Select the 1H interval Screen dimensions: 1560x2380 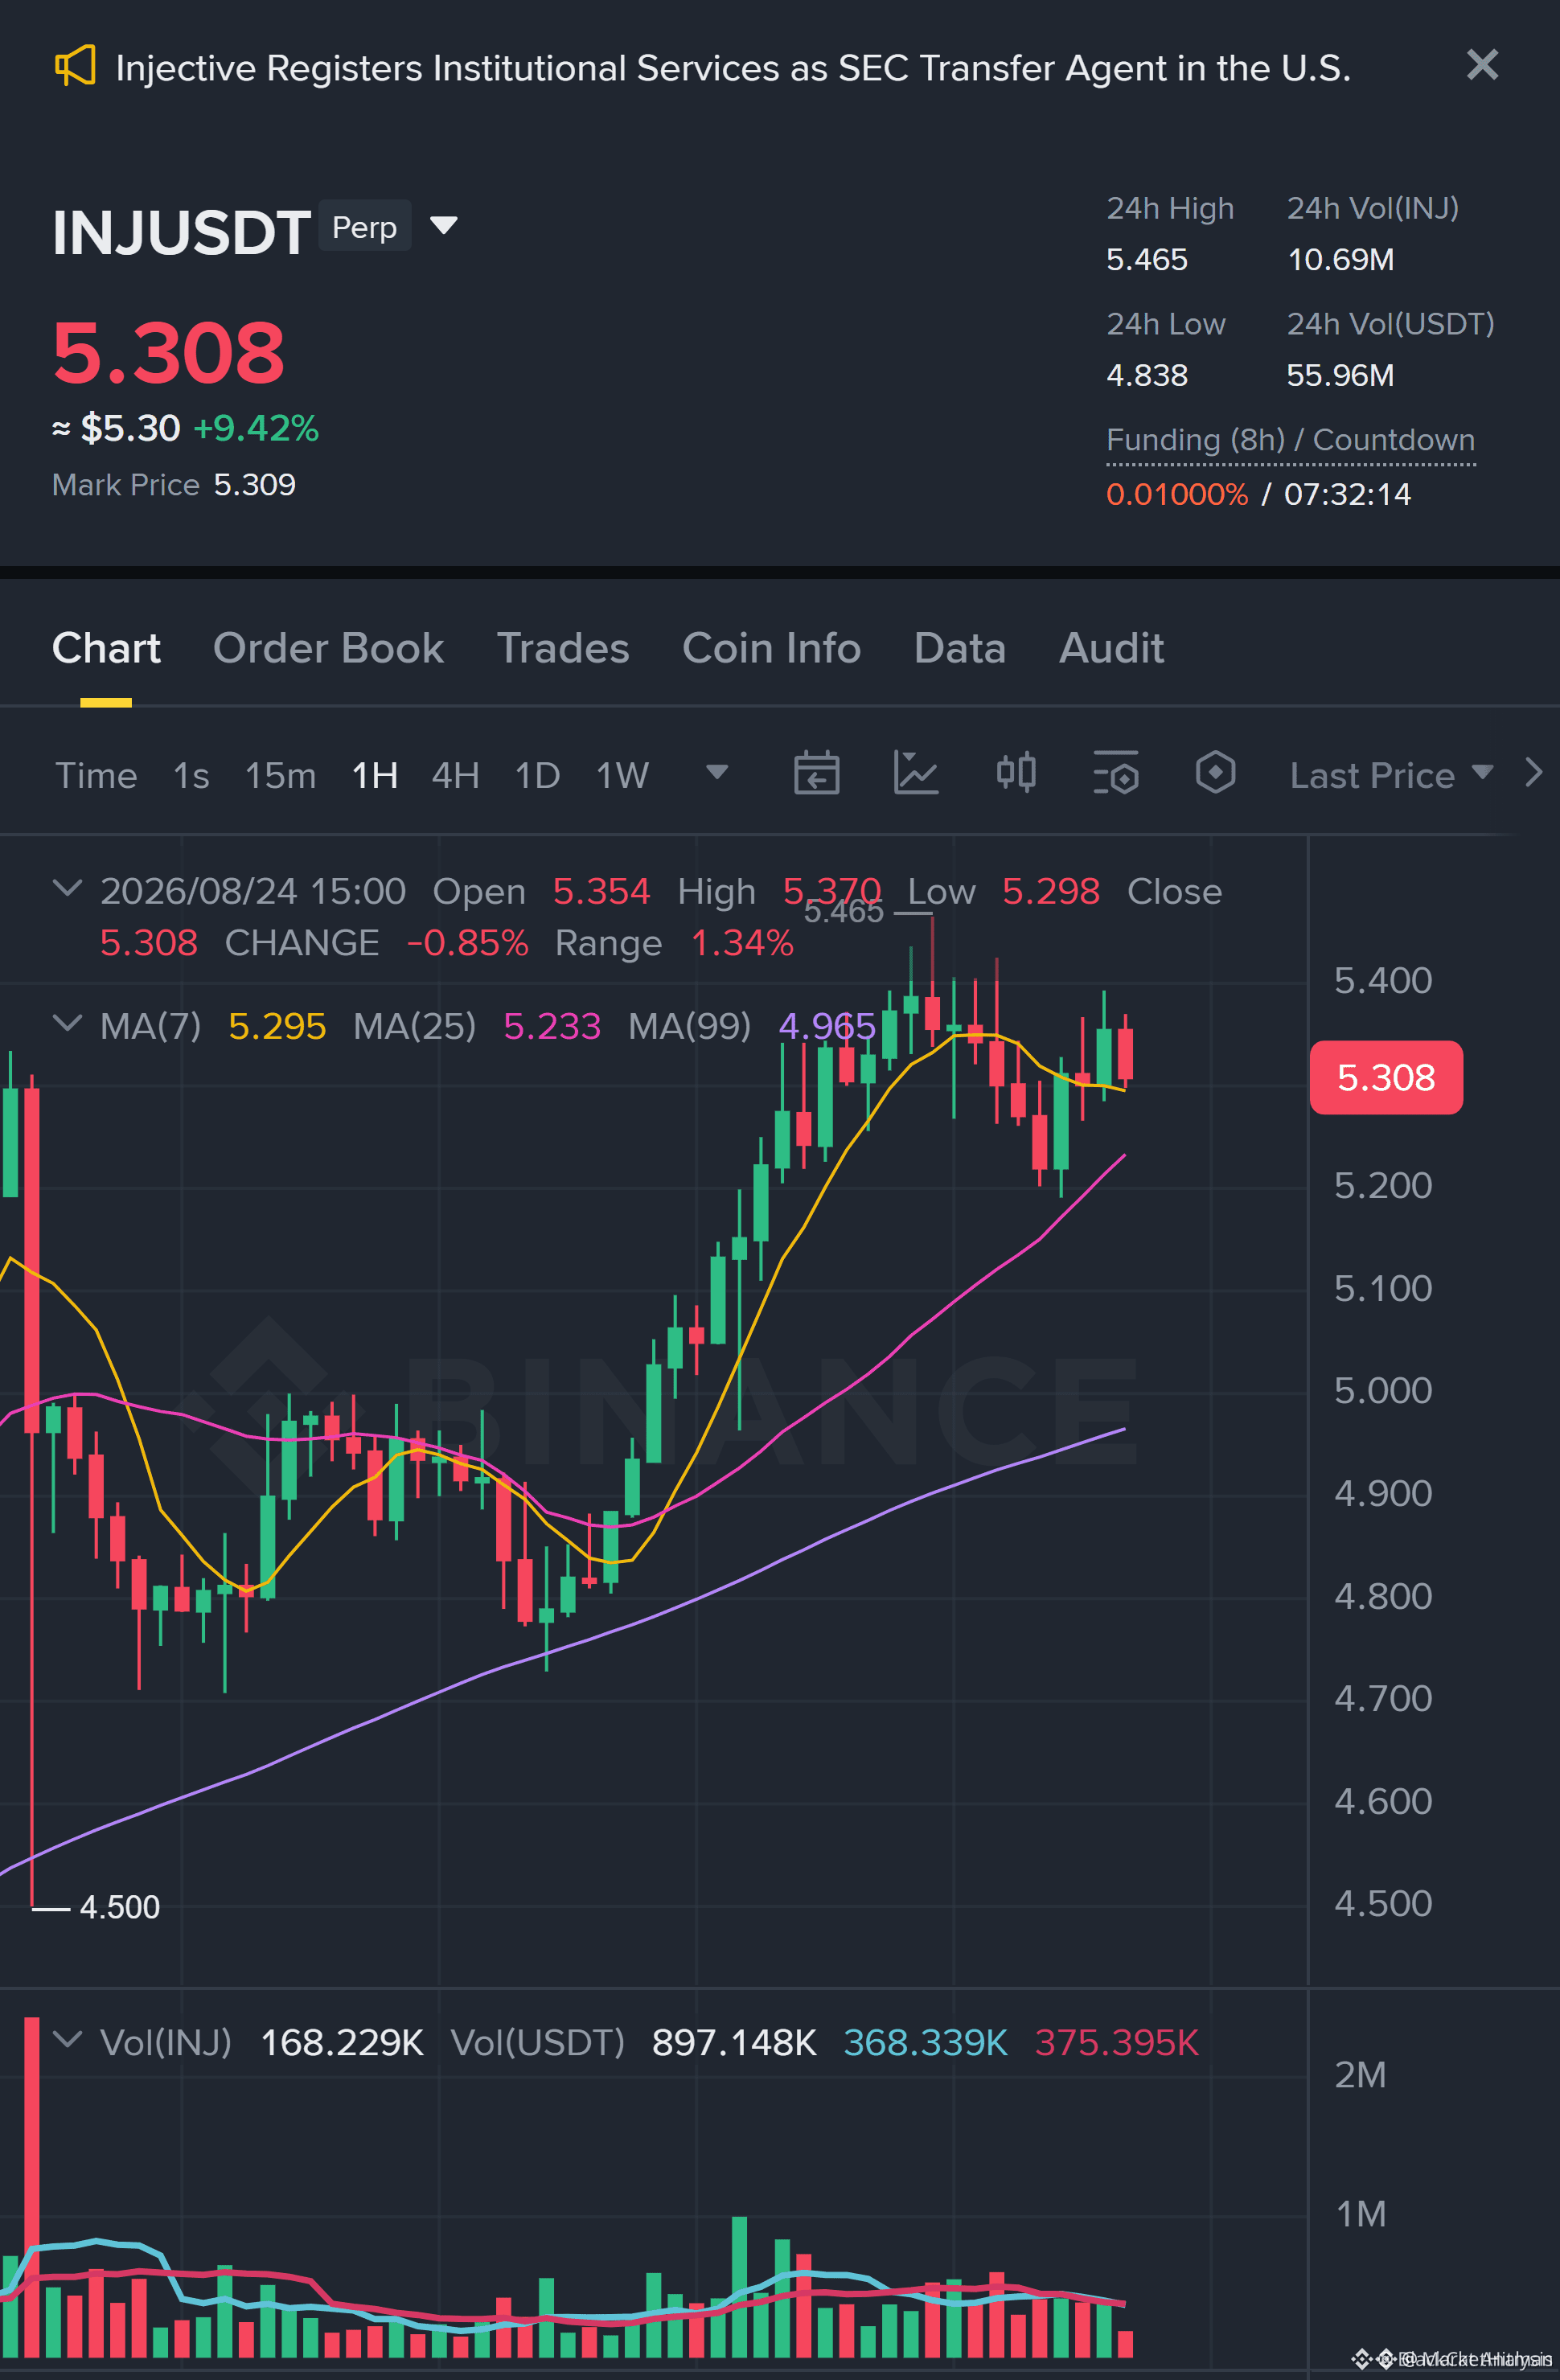[x=375, y=775]
